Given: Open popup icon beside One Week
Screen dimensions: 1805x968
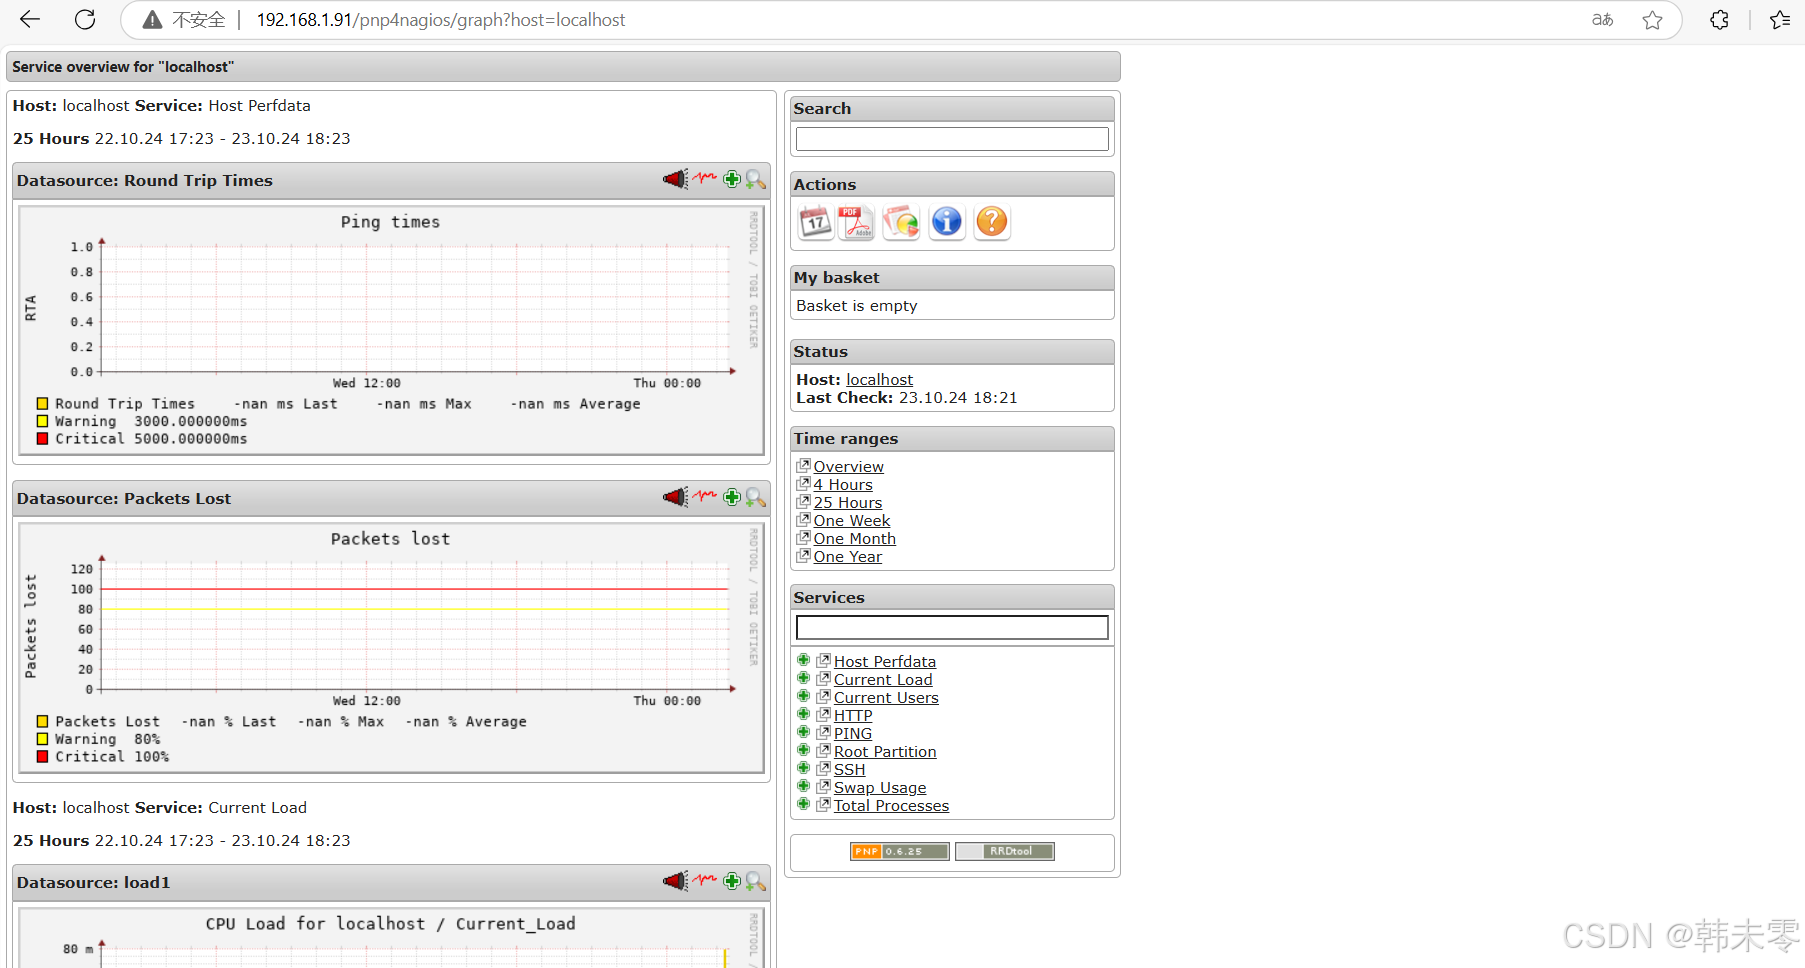Looking at the screenshot, I should click(x=803, y=519).
